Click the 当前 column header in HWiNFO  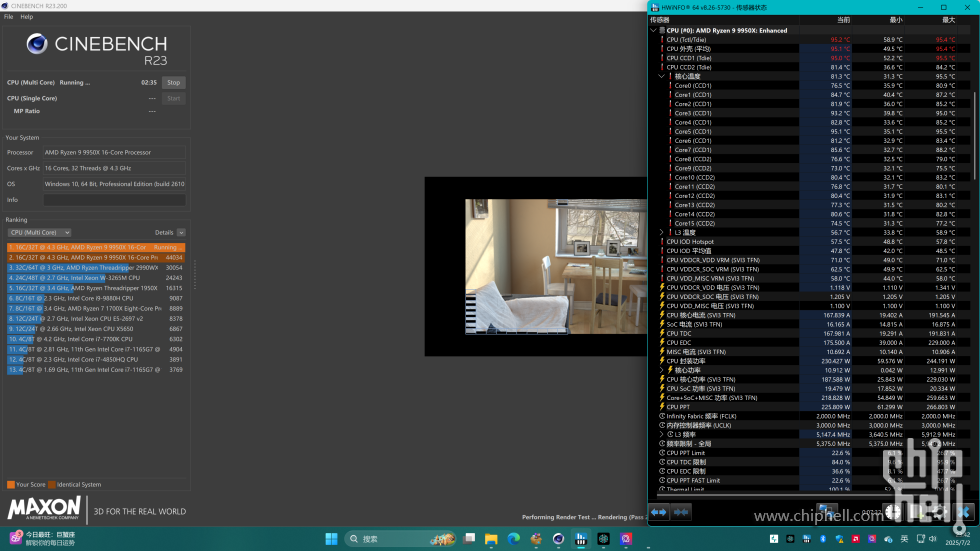click(x=826, y=20)
